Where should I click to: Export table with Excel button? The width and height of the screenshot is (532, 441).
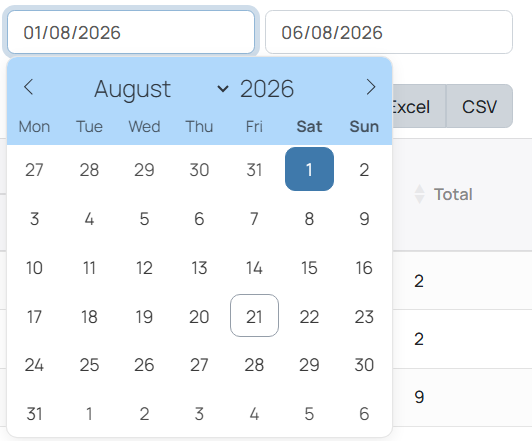(419, 107)
